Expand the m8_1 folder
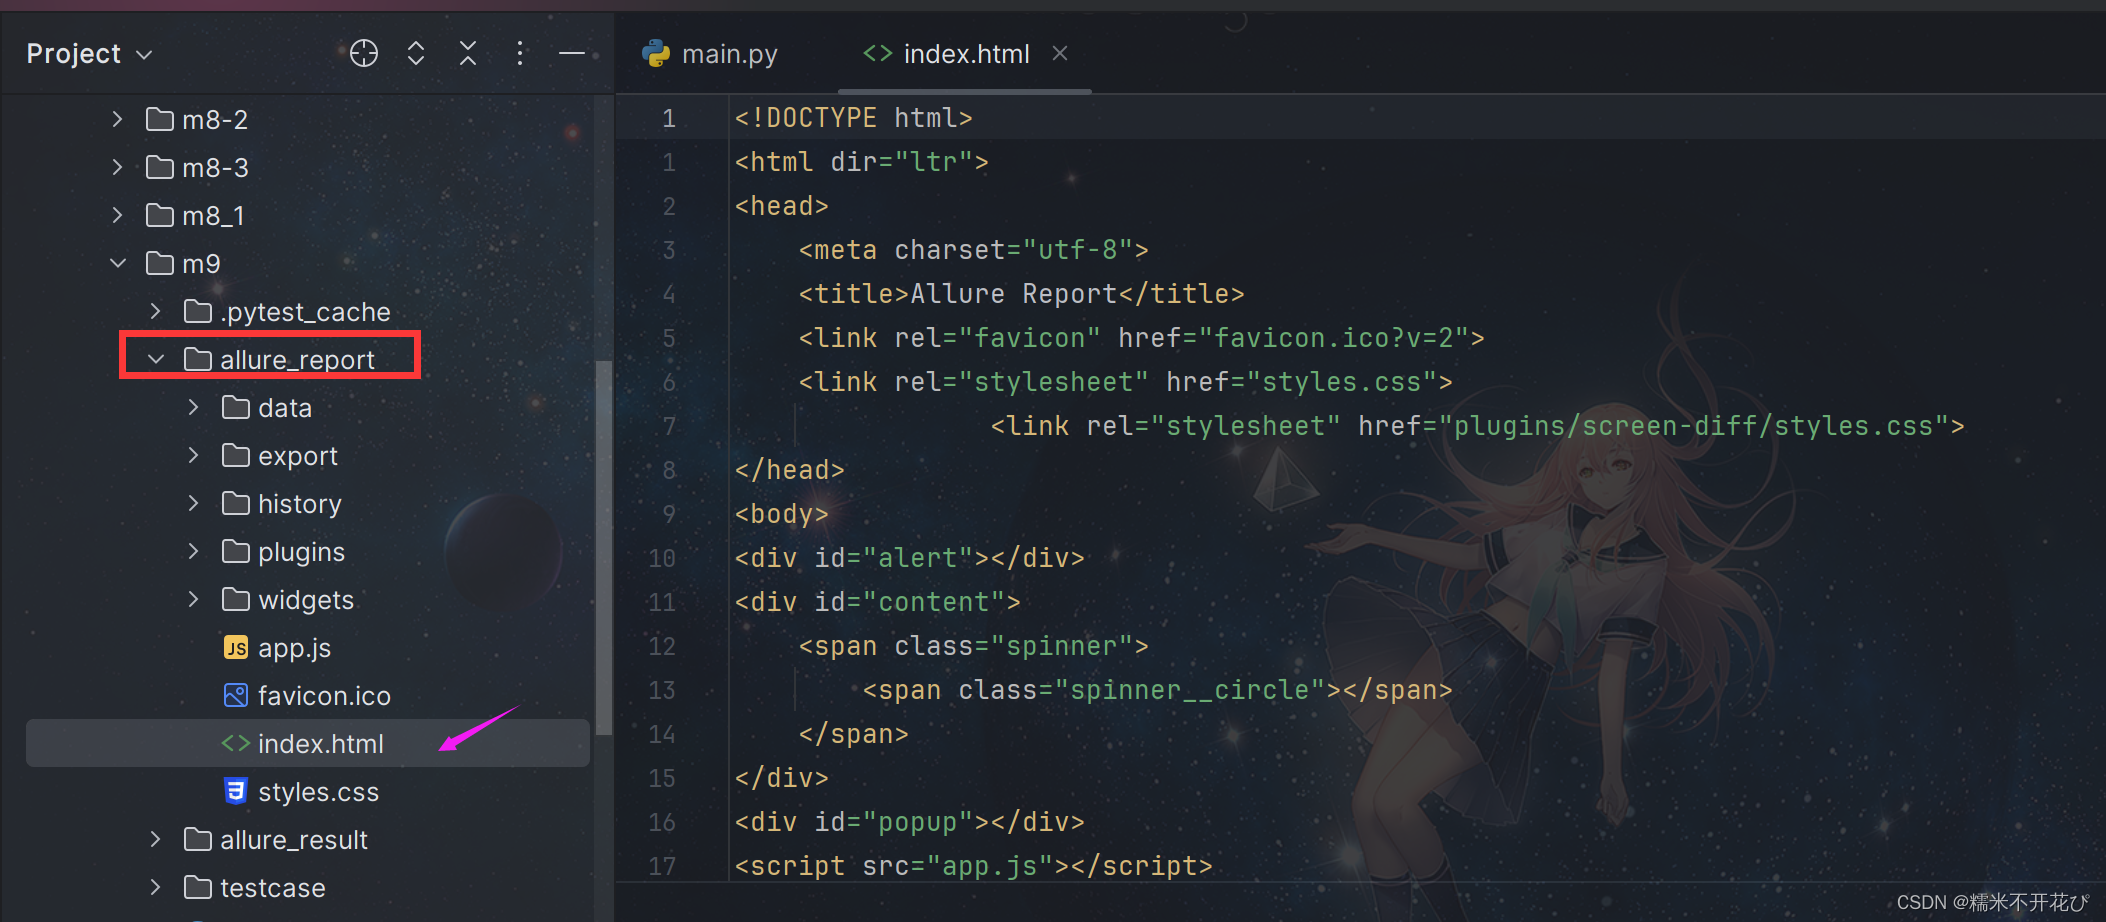Screen dimensions: 2106x922 coord(117,215)
